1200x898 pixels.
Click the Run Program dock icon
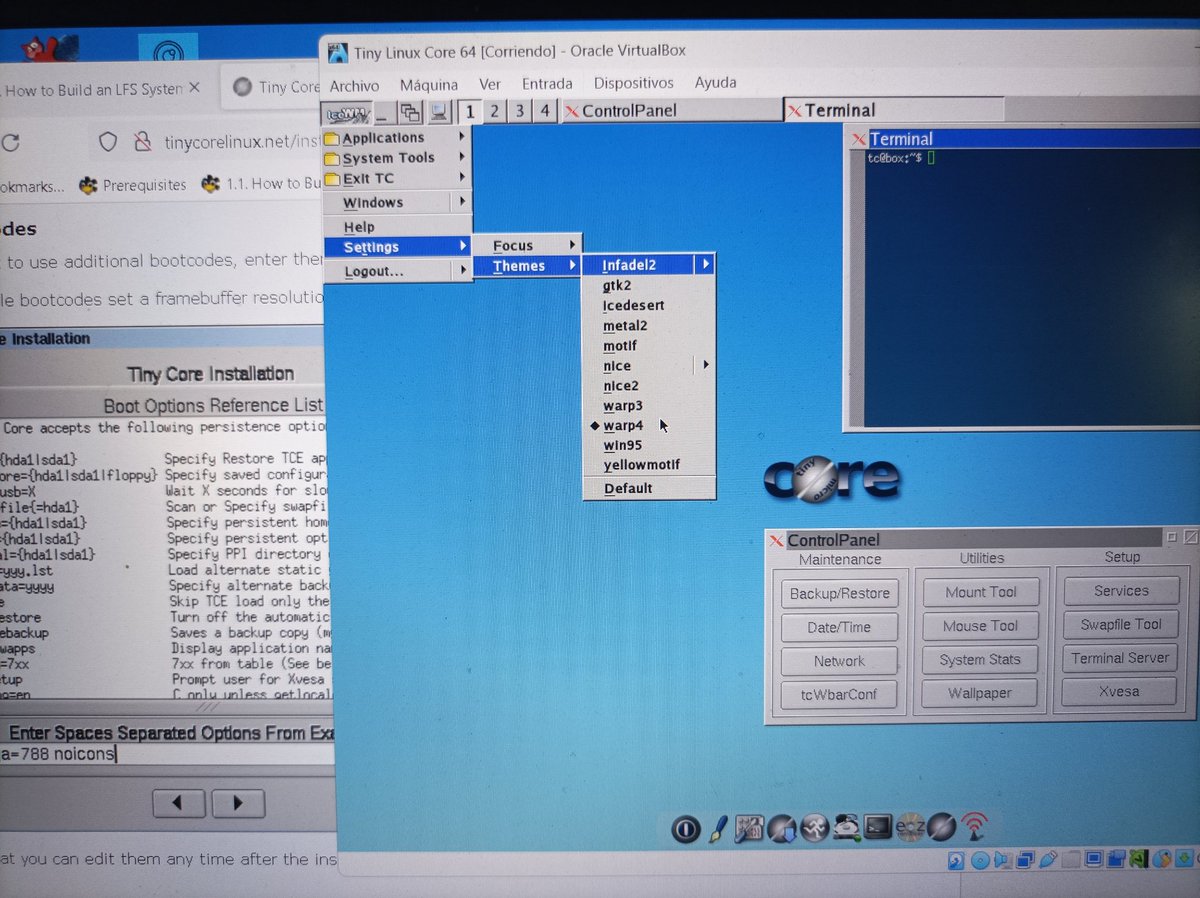815,828
